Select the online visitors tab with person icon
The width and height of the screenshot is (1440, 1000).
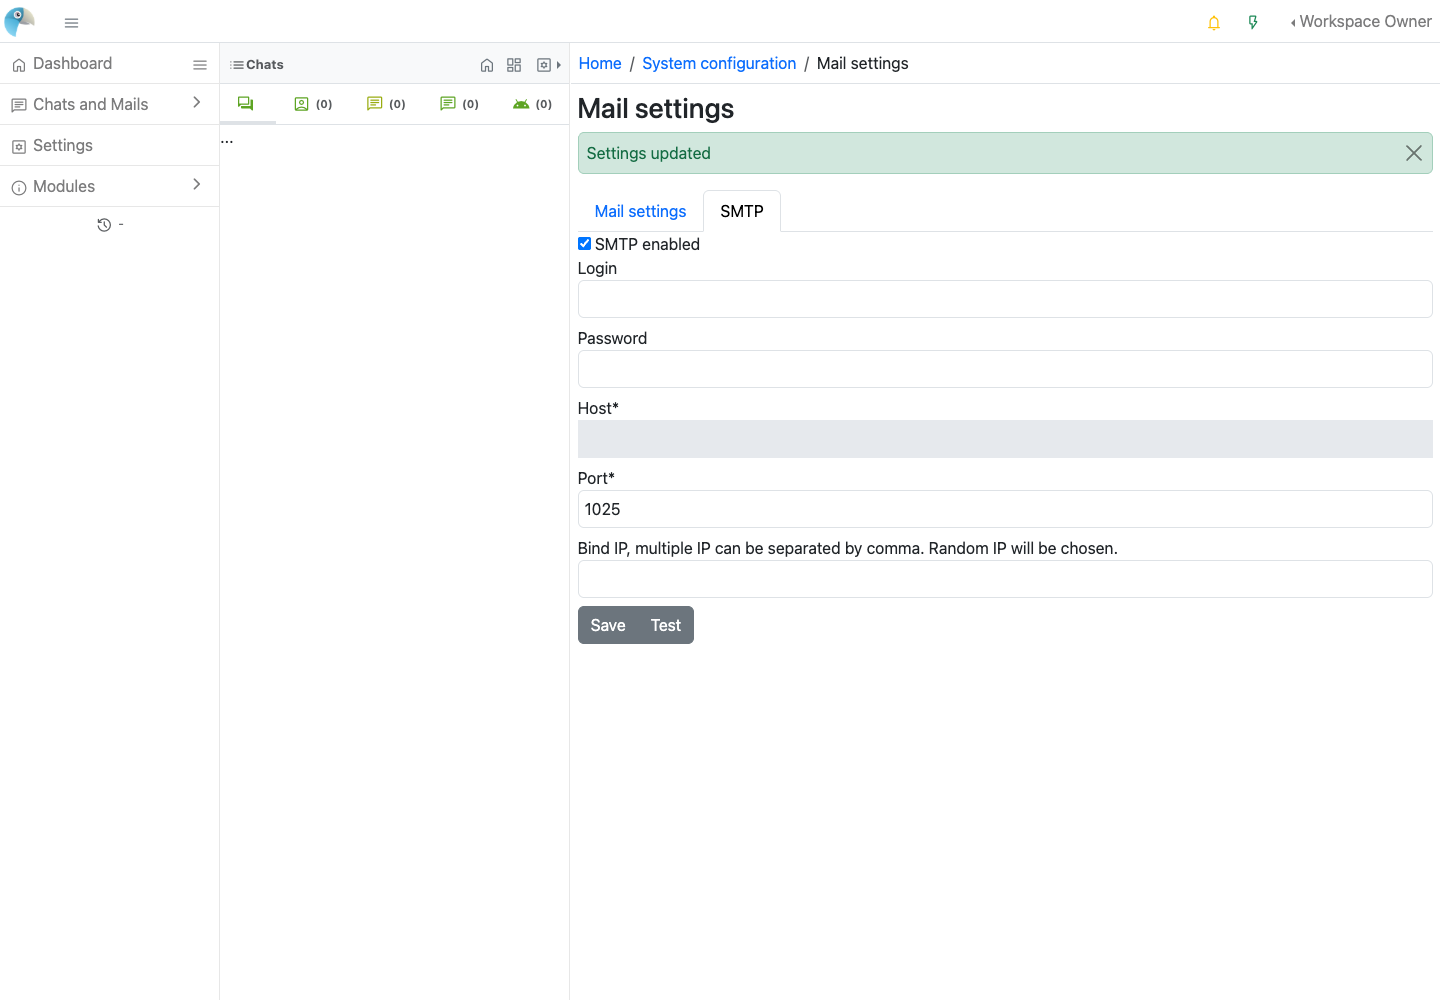(x=313, y=104)
